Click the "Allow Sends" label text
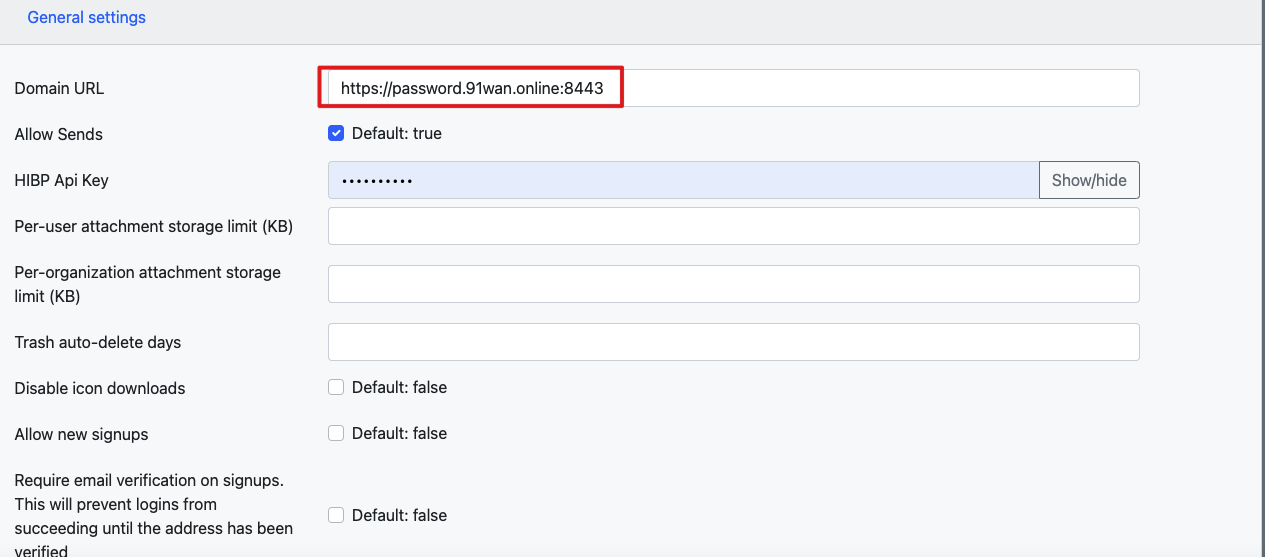Screen dimensions: 1265x557 58,135
